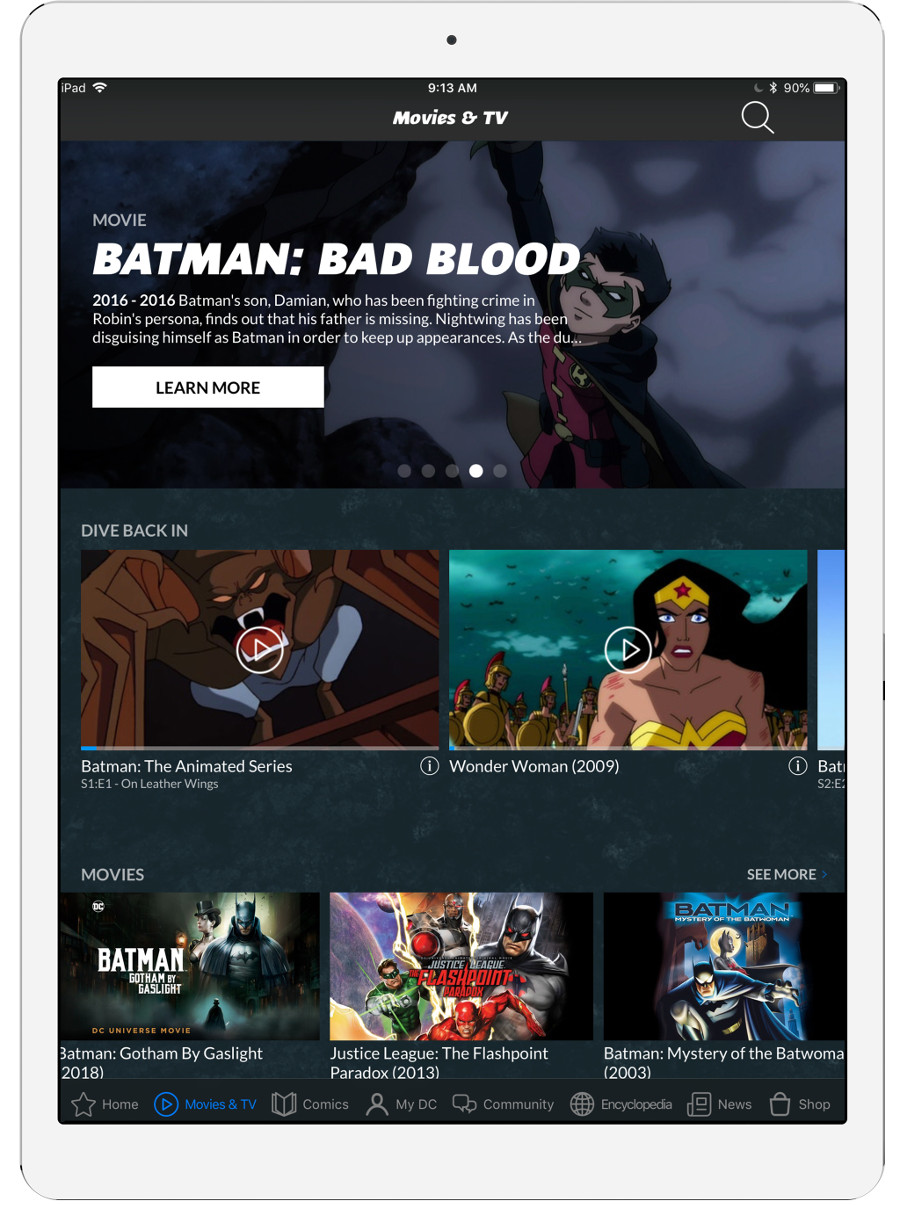The height and width of the screenshot is (1205, 900).
Task: Select the fifth carousel page dot
Action: (x=500, y=471)
